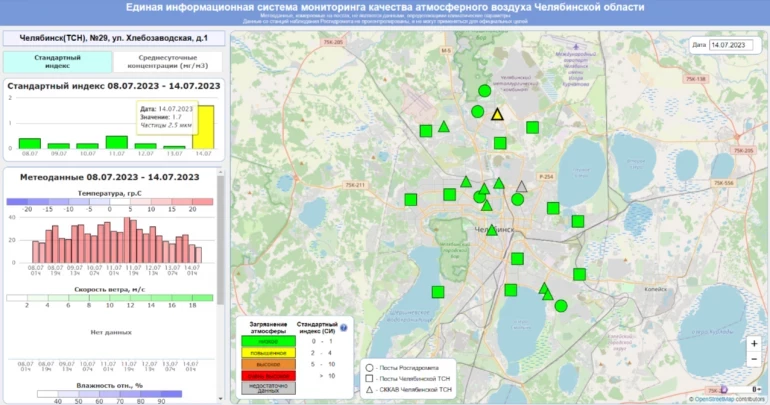Viewport: 770px width, 405px height.
Task: Click the yellow triangle station marker
Action: [497, 114]
